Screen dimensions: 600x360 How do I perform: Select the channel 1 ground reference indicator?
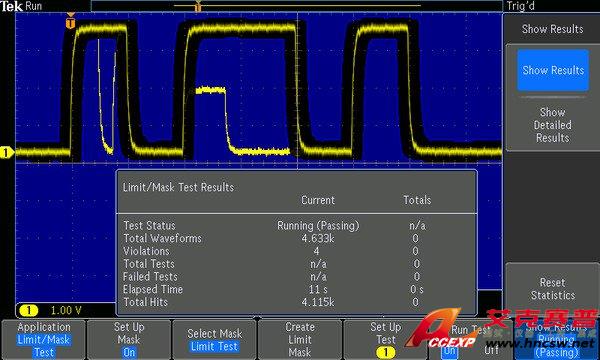point(6,153)
